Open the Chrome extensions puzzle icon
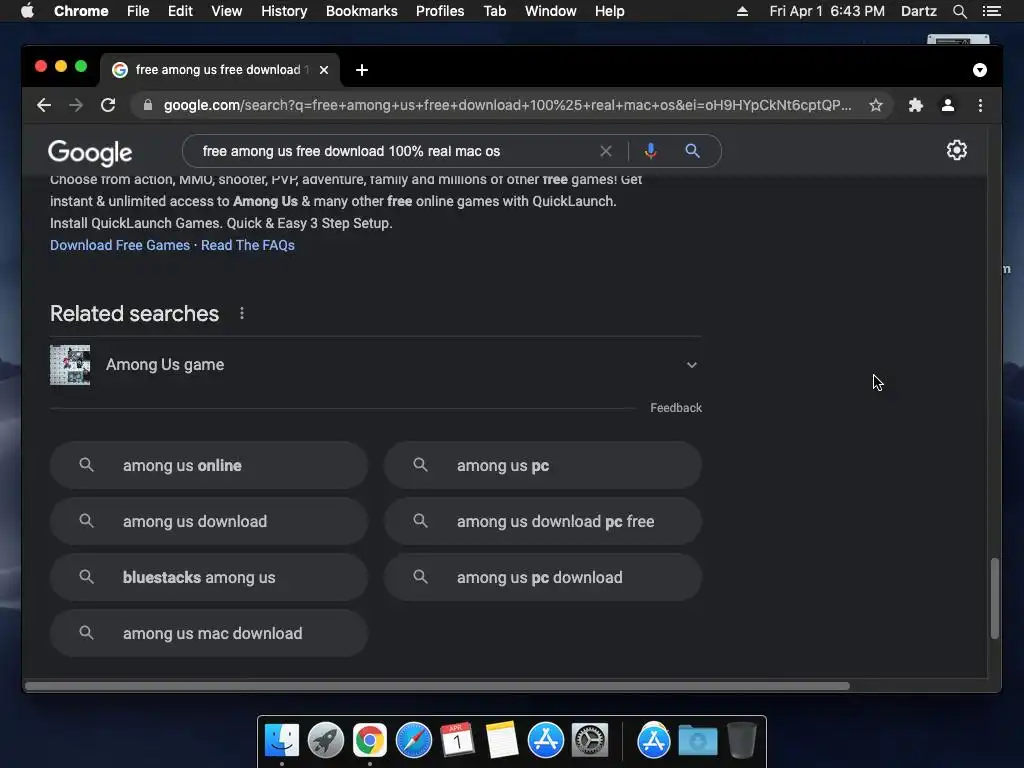Image resolution: width=1024 pixels, height=768 pixels. point(916,105)
